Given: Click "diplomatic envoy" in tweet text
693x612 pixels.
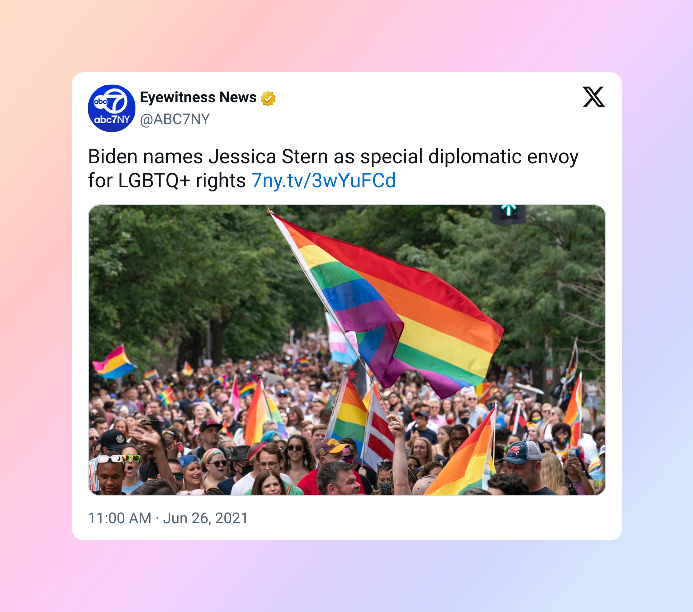Looking at the screenshot, I should (503, 157).
